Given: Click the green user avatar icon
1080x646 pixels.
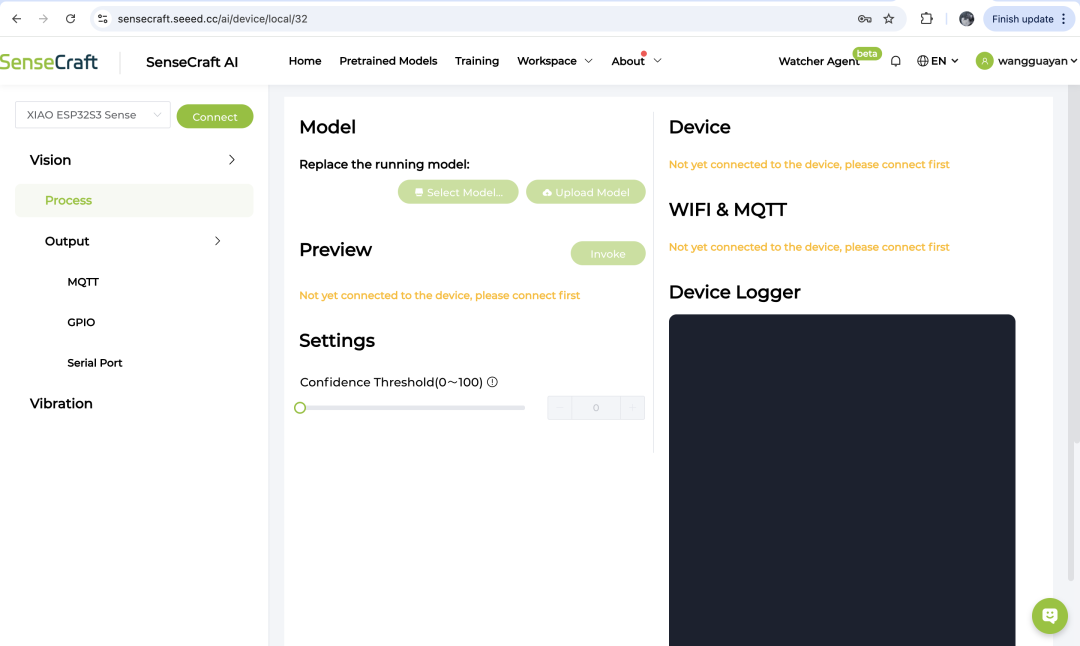Looking at the screenshot, I should 984,61.
